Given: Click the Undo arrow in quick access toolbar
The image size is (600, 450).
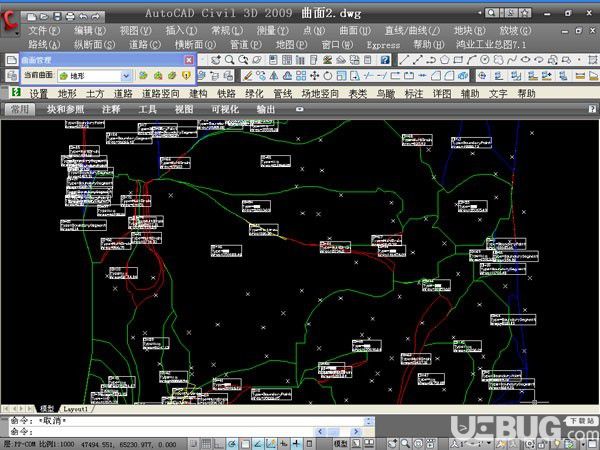Looking at the screenshot, I should coord(83,16).
